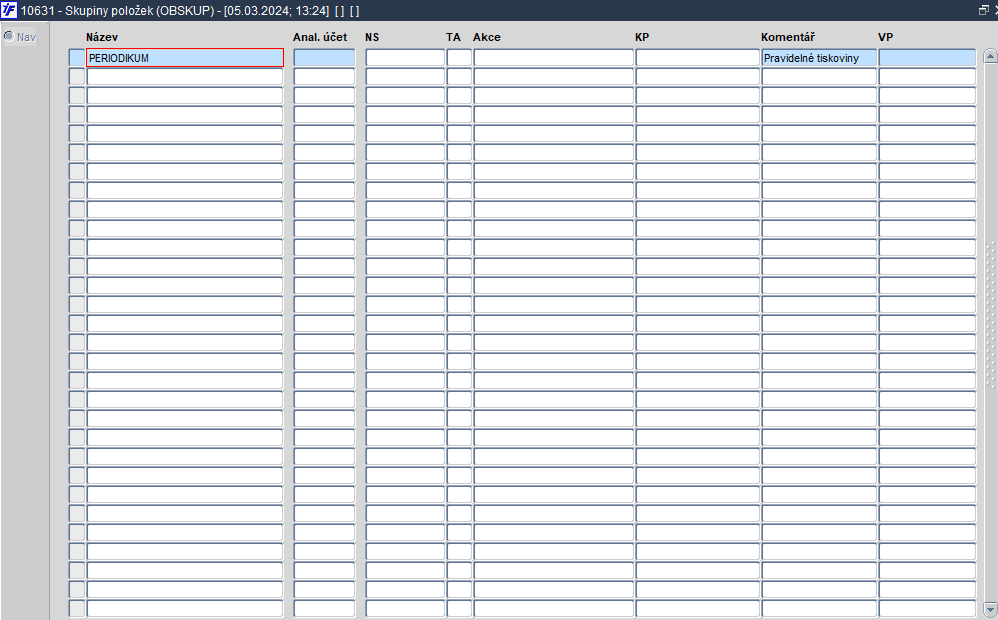Viewport: 998px width, 620px height.
Task: Click the Anal. účet column header
Action: pyautogui.click(x=320, y=37)
